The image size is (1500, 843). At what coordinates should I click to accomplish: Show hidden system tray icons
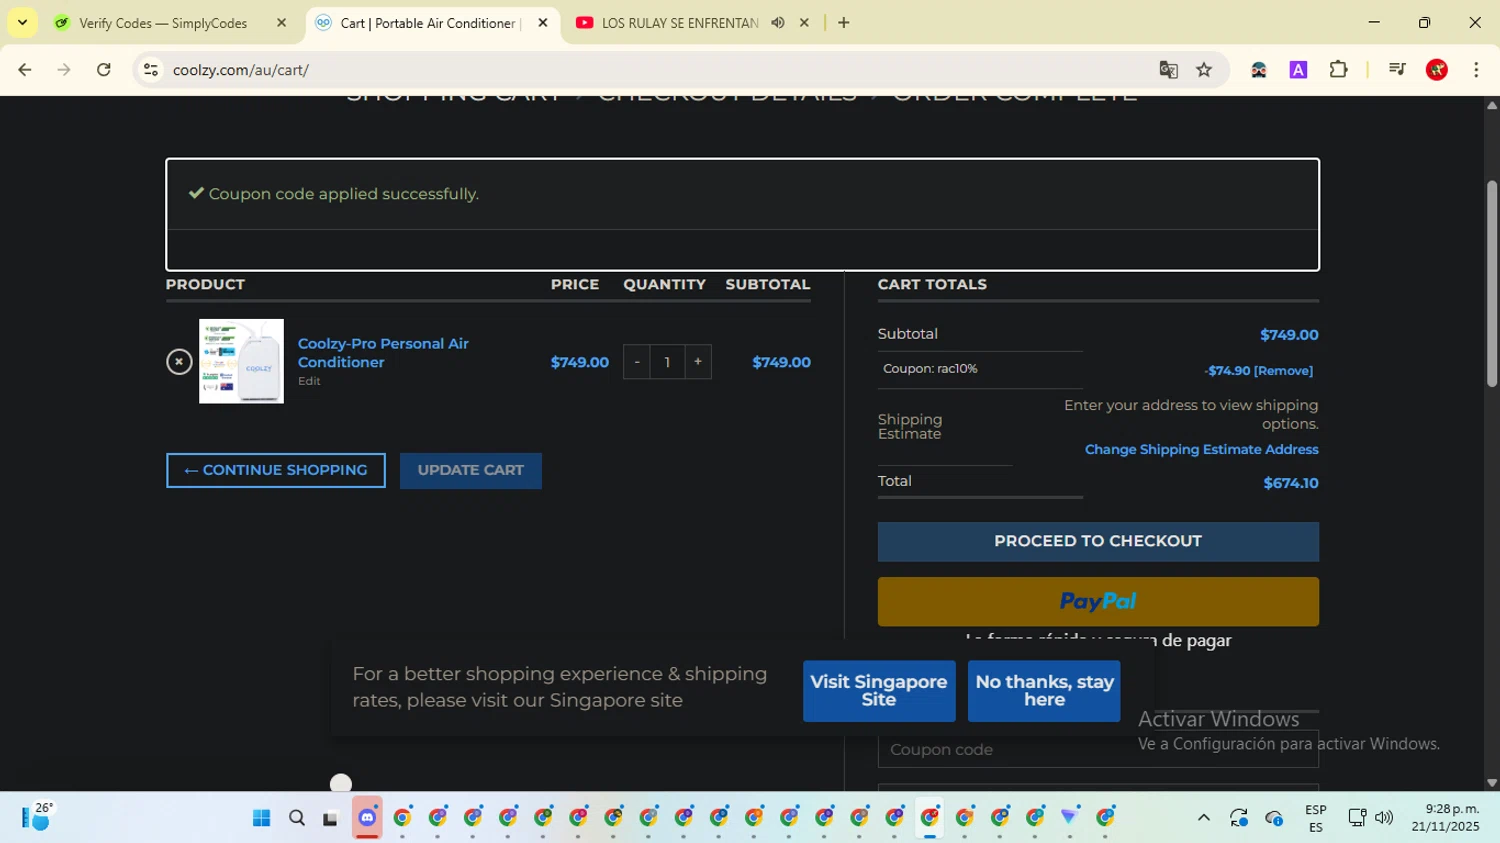[x=1204, y=818]
